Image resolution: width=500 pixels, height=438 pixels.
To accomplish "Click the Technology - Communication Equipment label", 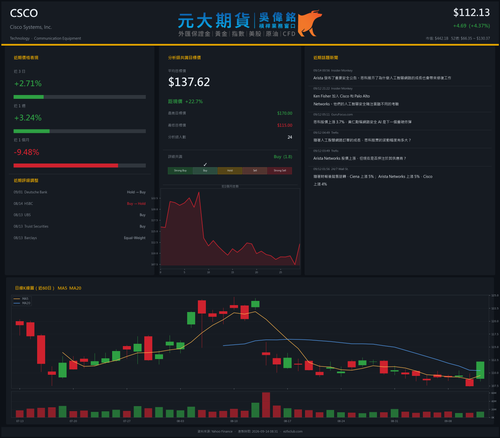I will point(45,38).
